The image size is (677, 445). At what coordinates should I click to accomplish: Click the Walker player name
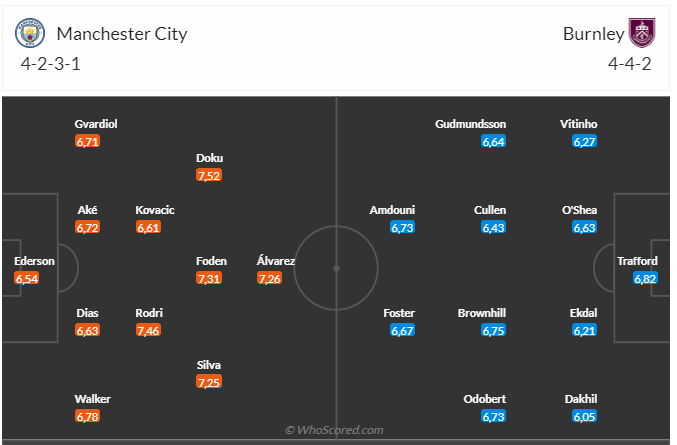(92, 399)
